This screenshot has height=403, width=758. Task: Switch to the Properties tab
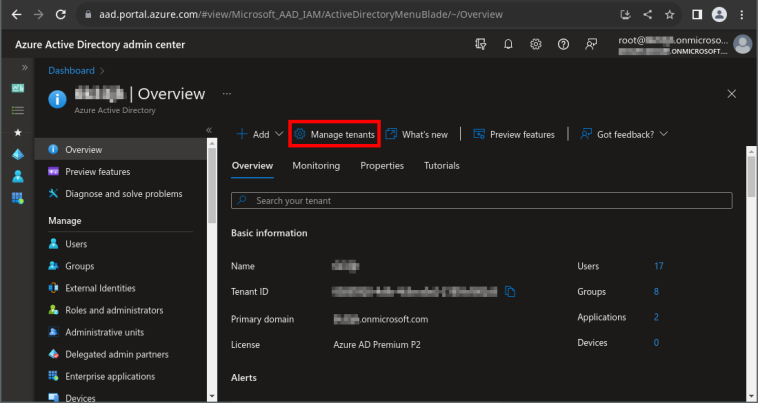pyautogui.click(x=382, y=165)
